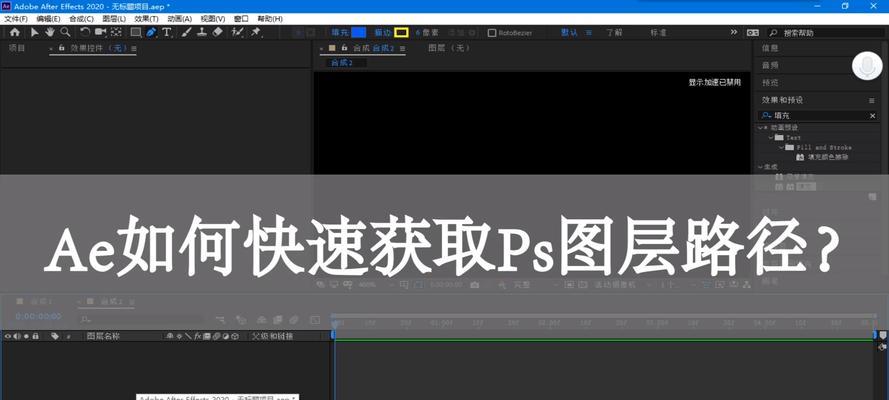889x400 pixels.
Task: Open the Composition panel menu icon
Action: 402,49
